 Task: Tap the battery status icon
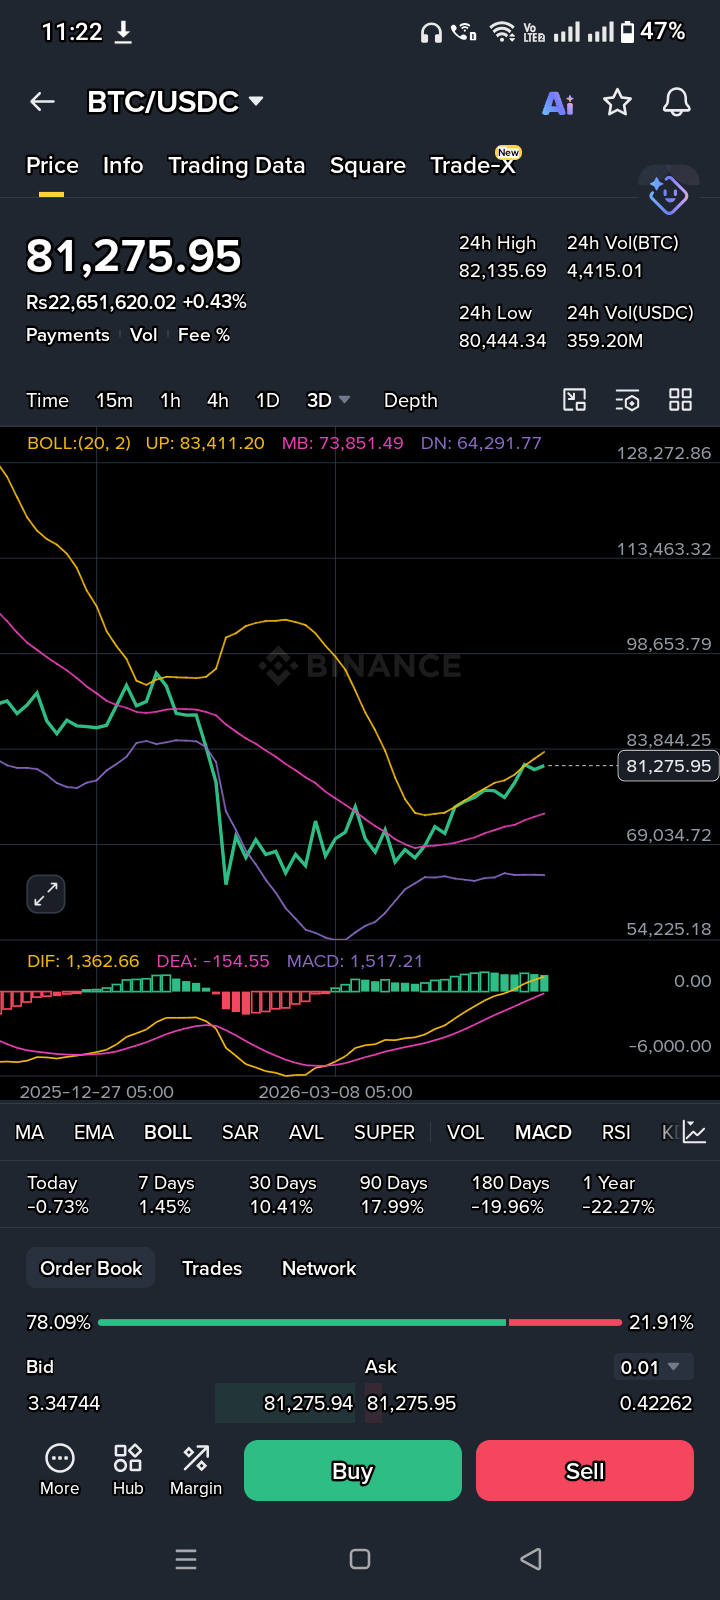[627, 33]
